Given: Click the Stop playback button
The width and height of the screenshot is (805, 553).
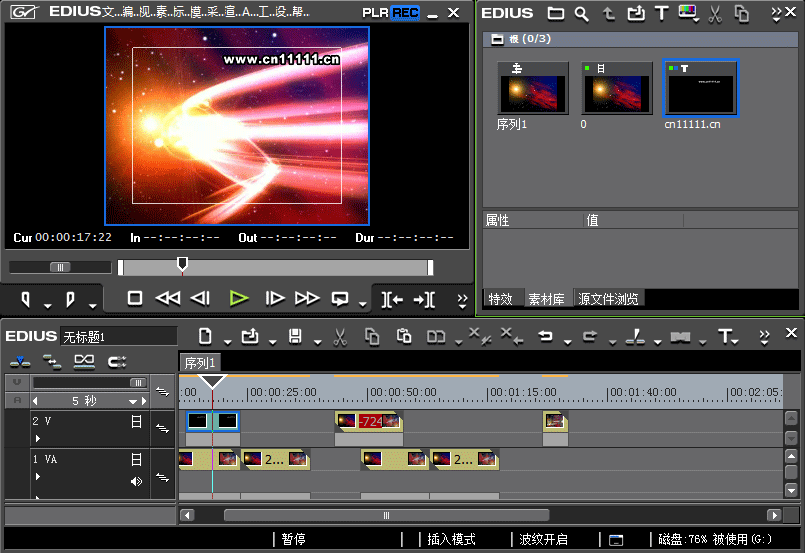Looking at the screenshot, I should (135, 298).
